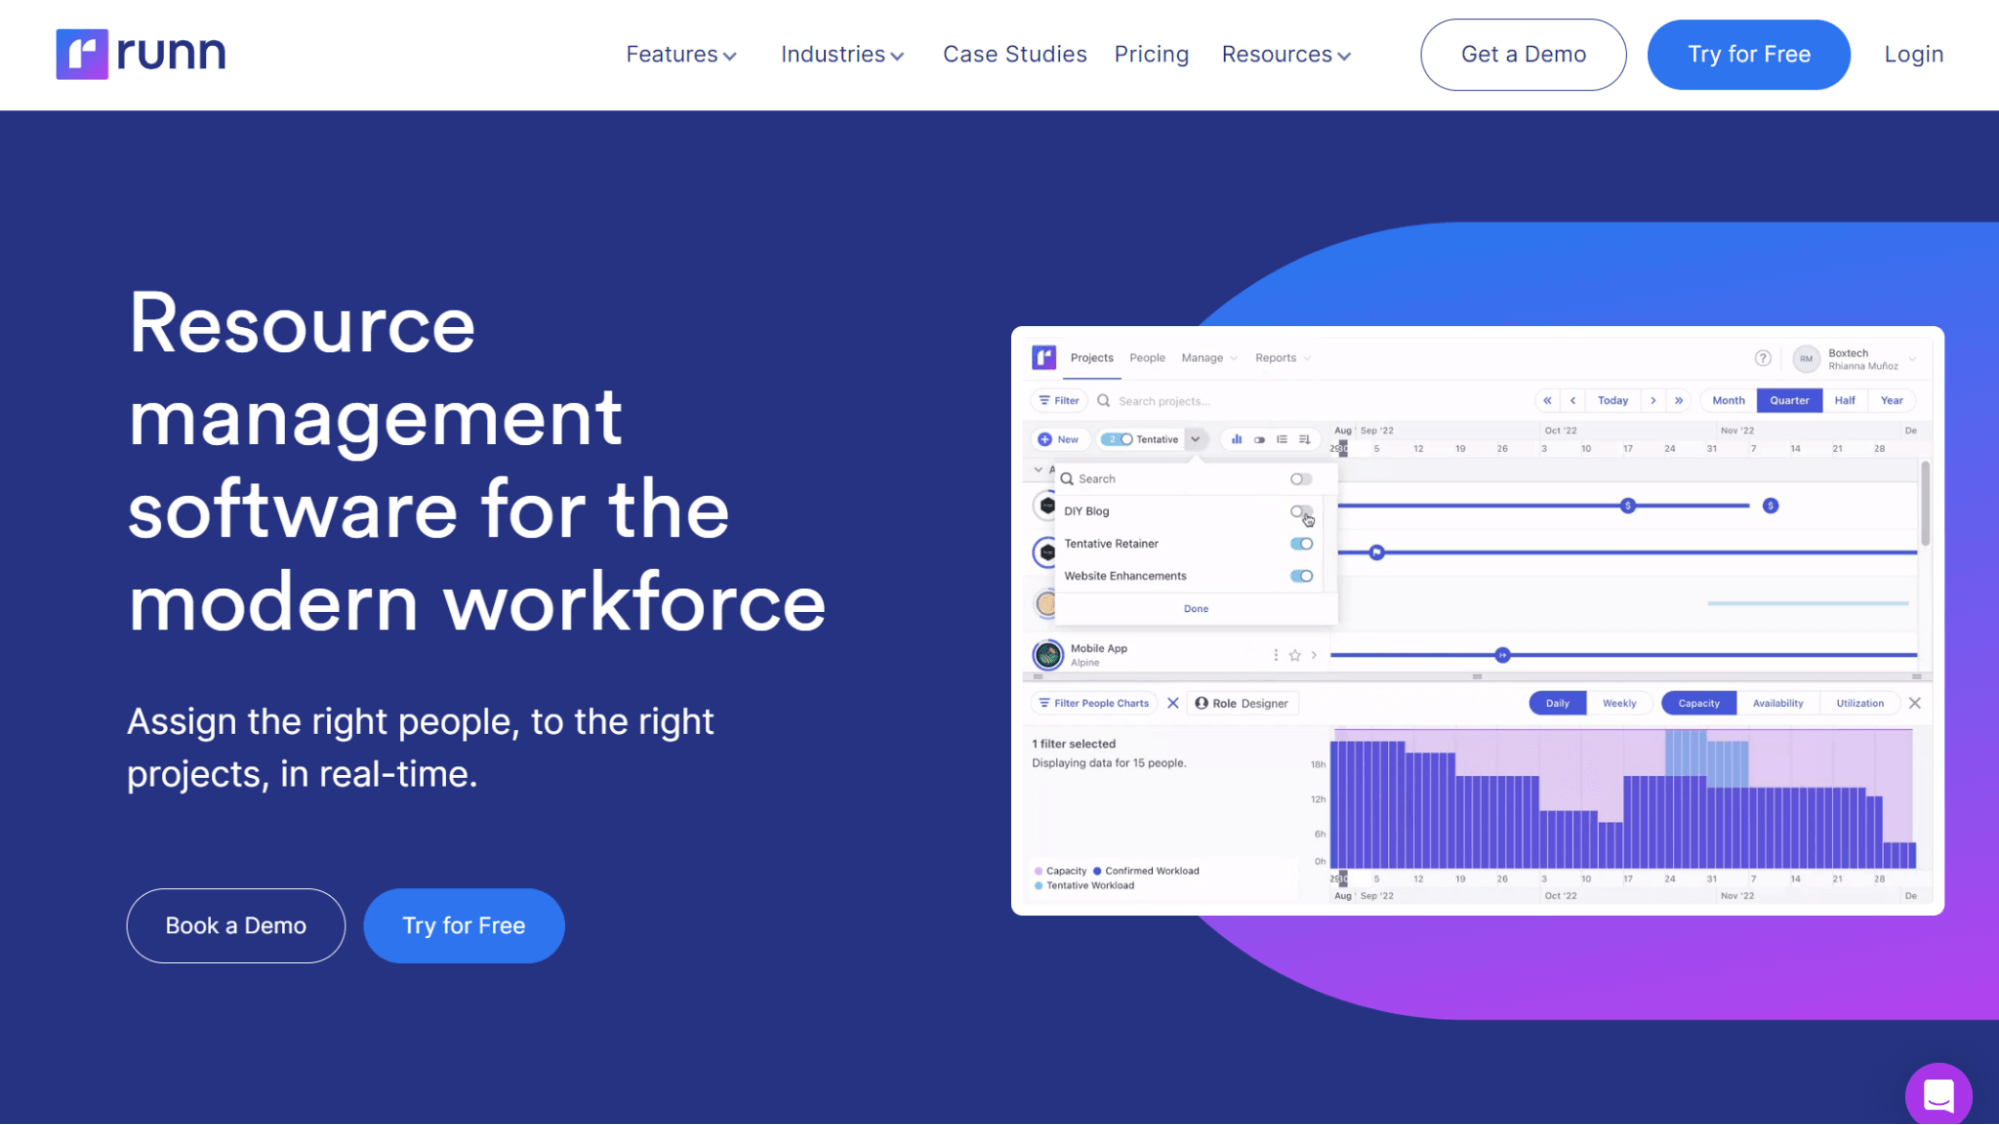Open the three-dot menu for Mobile App
1999x1125 pixels.
(1276, 654)
